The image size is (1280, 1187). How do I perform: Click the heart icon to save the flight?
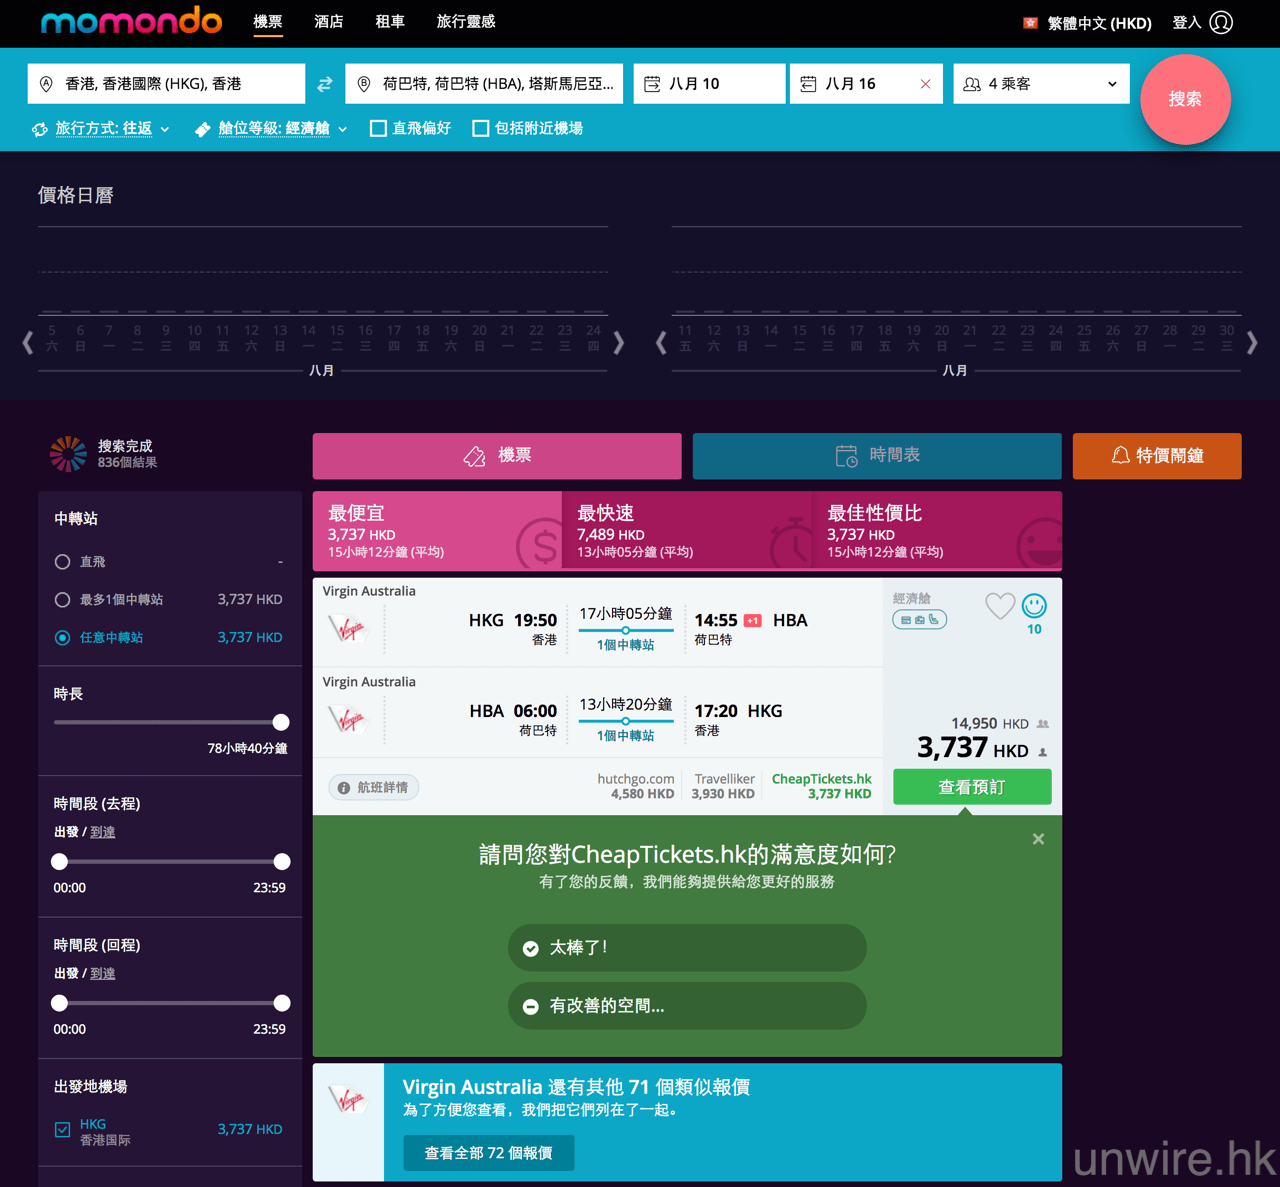999,606
